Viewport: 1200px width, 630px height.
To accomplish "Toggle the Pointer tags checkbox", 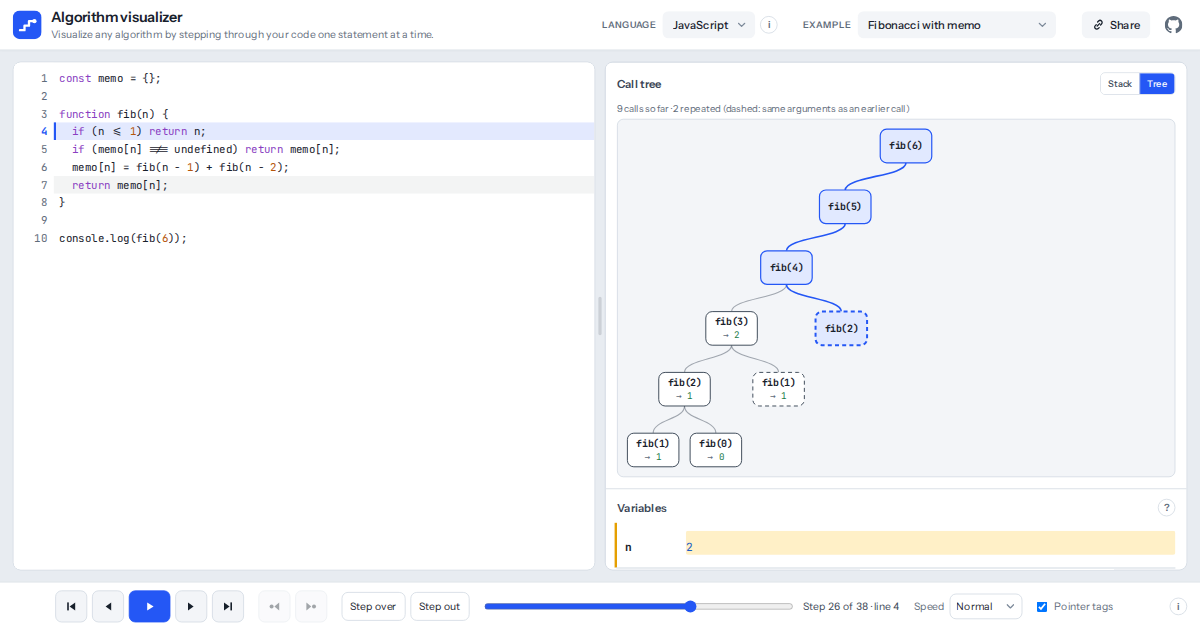I will click(x=1042, y=606).
